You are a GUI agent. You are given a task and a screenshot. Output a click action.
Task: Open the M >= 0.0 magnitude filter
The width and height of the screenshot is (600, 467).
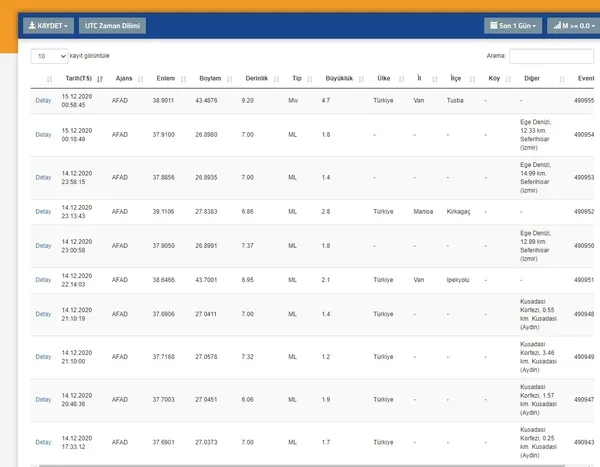click(x=573, y=26)
